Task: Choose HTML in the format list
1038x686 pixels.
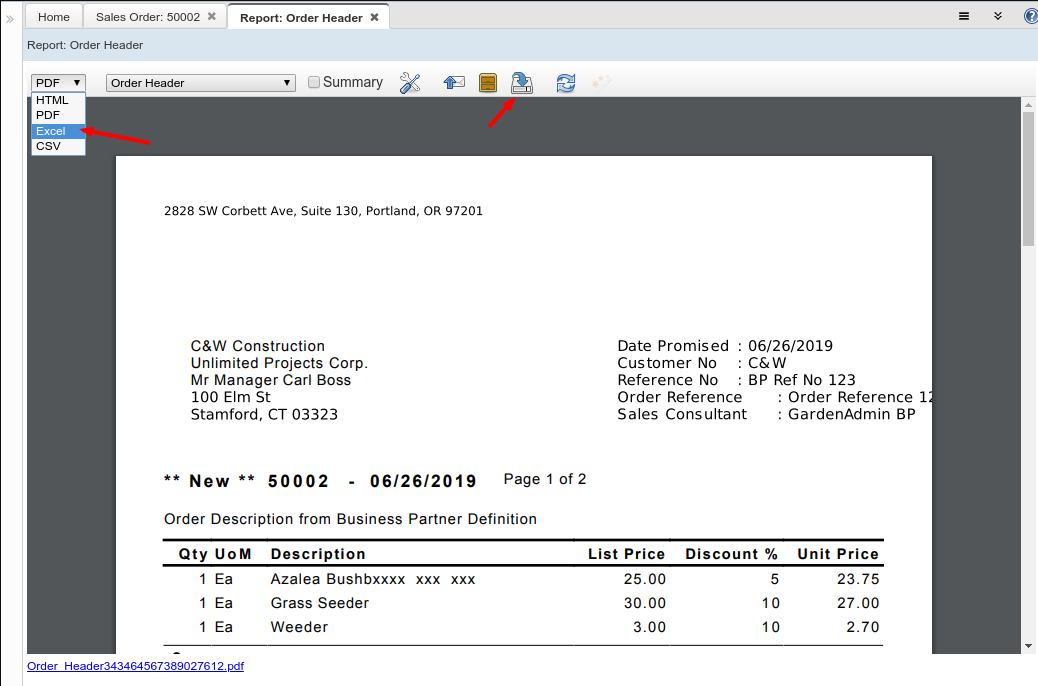Action: [x=52, y=100]
